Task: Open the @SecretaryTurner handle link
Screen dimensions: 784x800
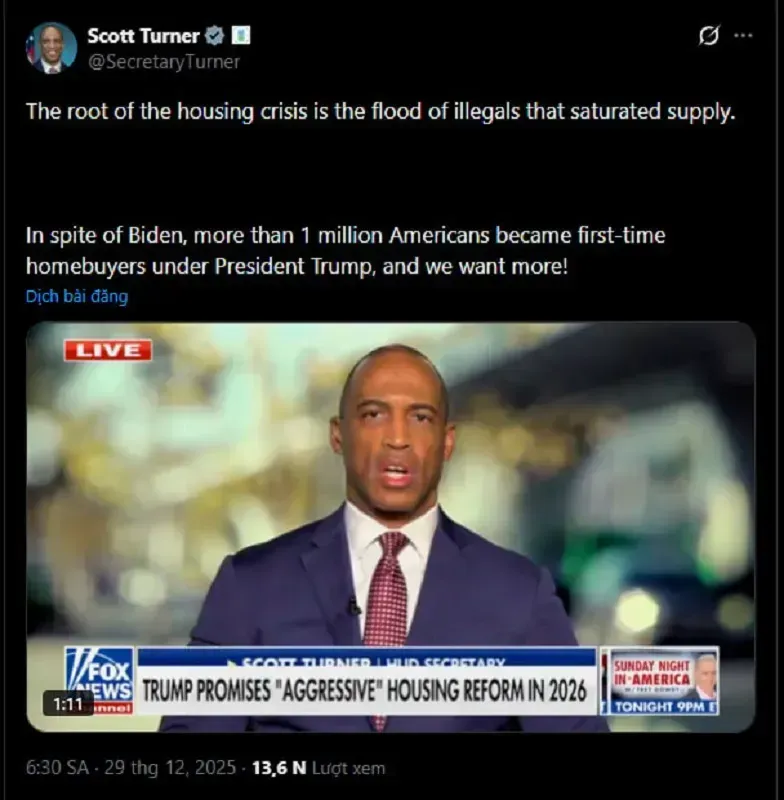Action: coord(164,62)
